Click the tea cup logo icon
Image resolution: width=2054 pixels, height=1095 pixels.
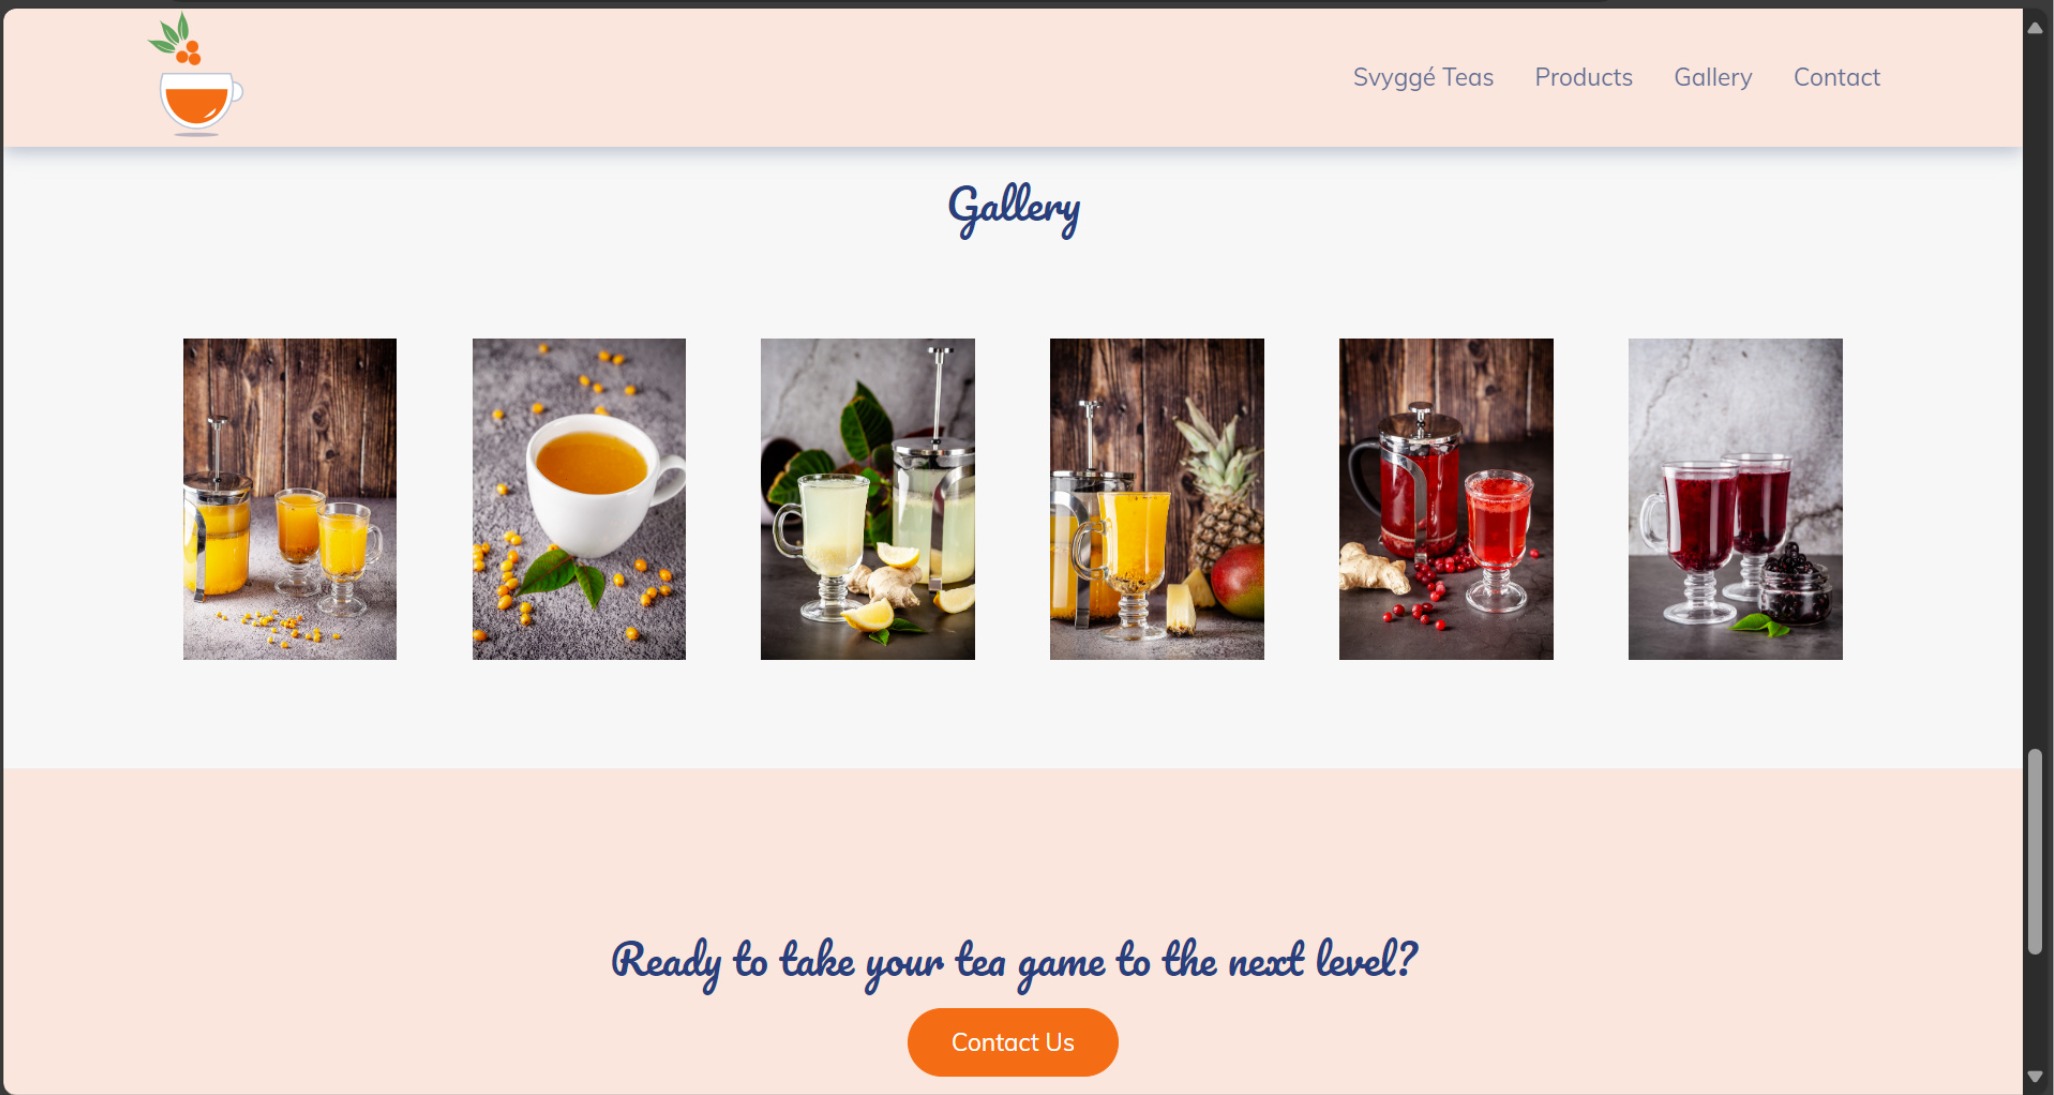(x=196, y=75)
